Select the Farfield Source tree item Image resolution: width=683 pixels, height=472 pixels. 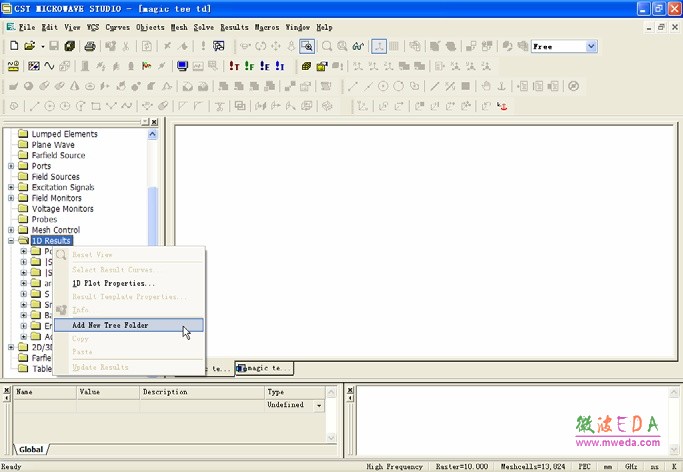click(x=58, y=155)
